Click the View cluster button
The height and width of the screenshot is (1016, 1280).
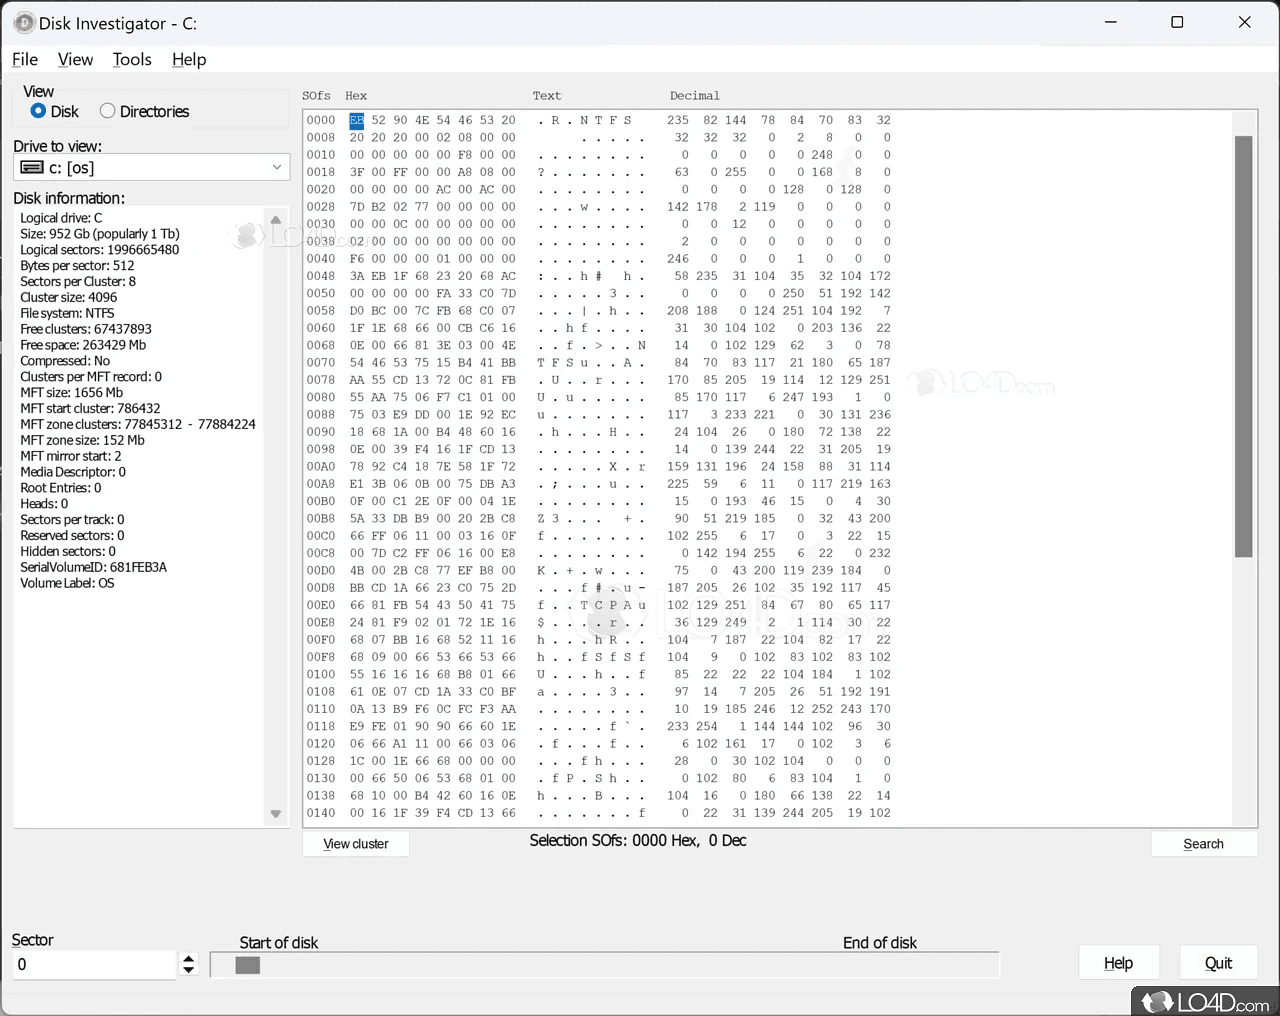click(x=355, y=843)
